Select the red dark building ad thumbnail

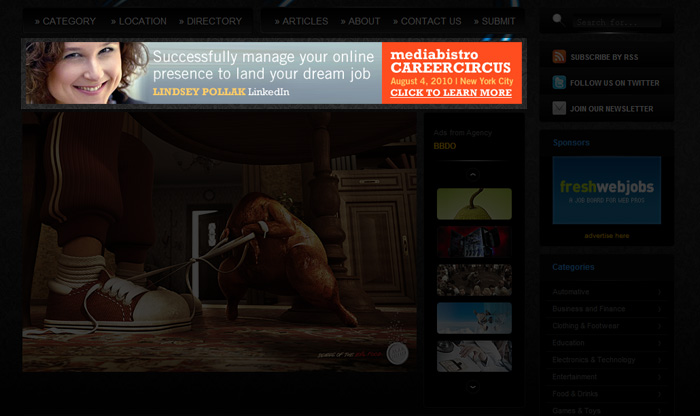[474, 241]
